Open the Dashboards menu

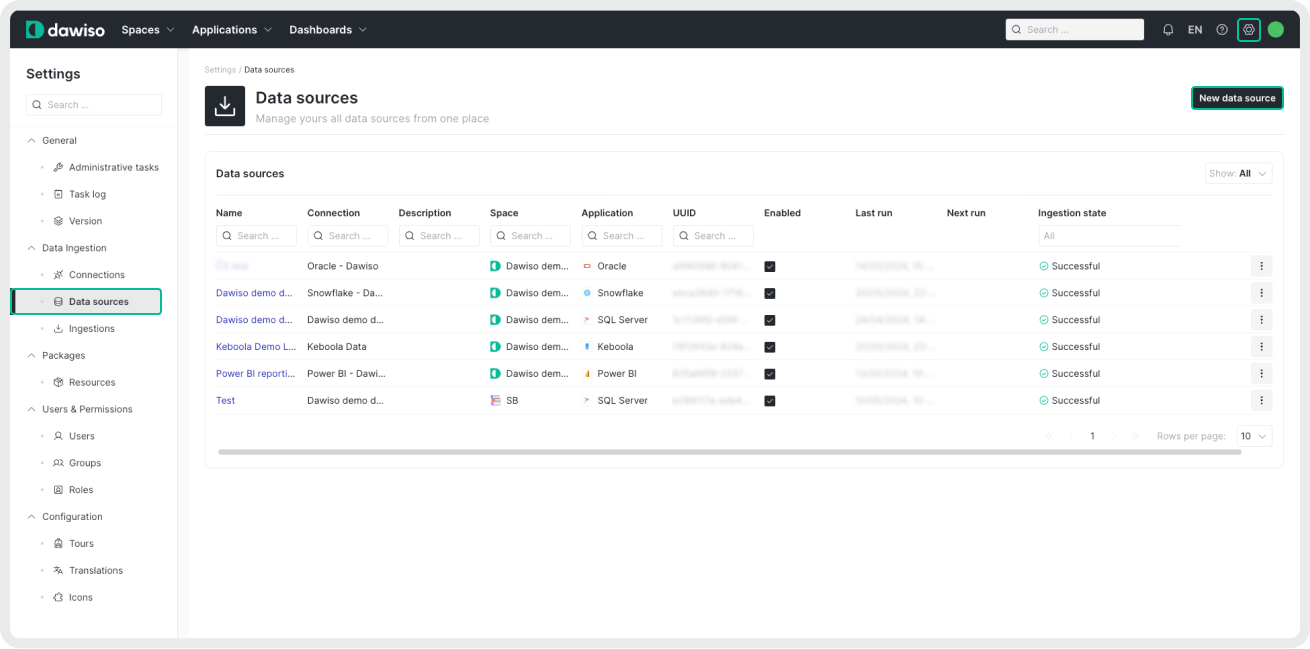click(x=327, y=30)
